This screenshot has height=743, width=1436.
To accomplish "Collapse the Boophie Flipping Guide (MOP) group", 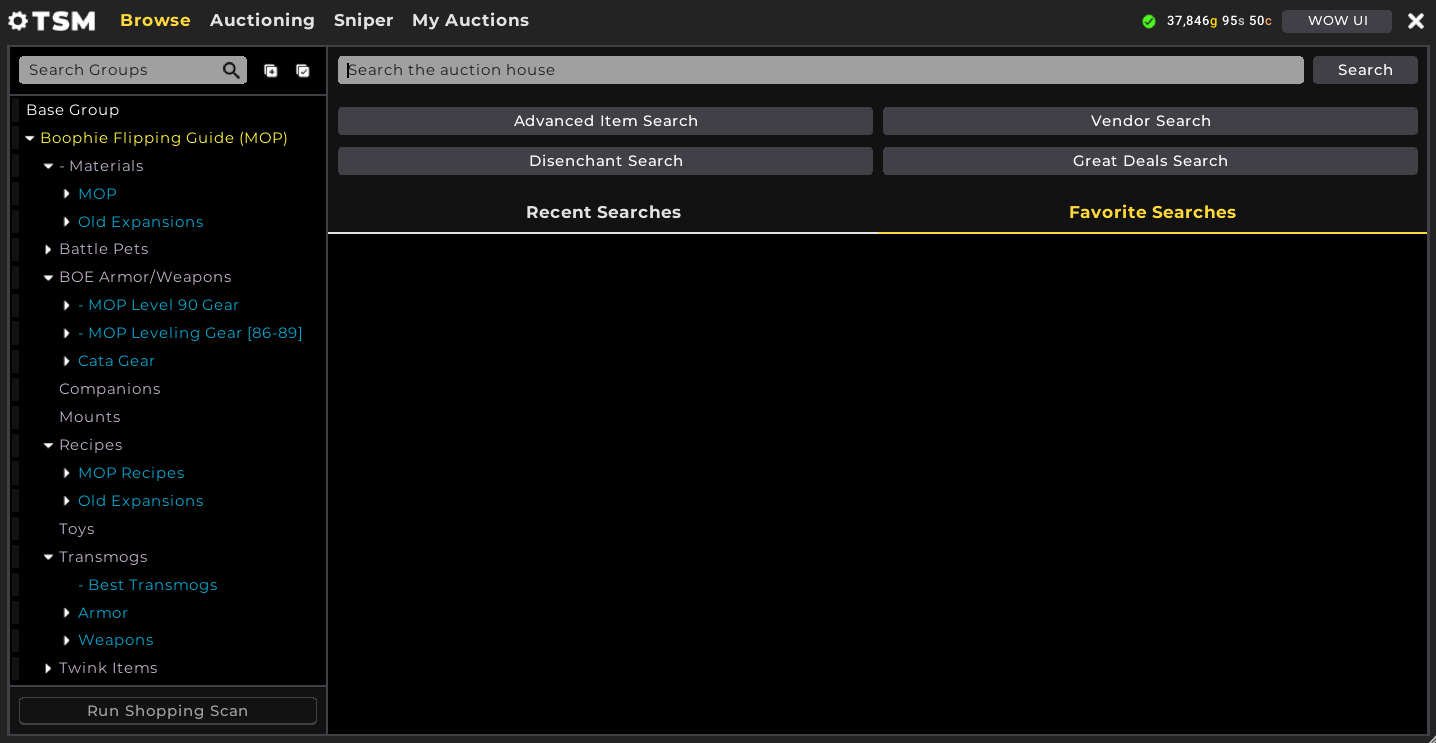I will [x=30, y=139].
